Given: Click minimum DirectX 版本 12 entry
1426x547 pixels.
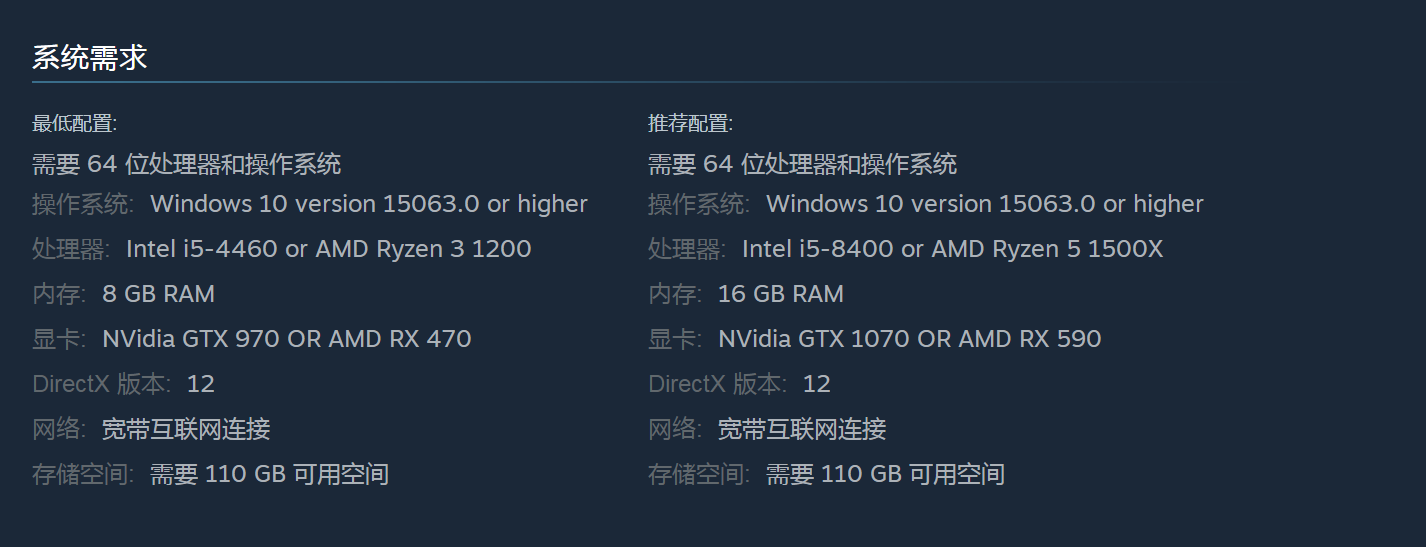Looking at the screenshot, I should pyautogui.click(x=124, y=384).
